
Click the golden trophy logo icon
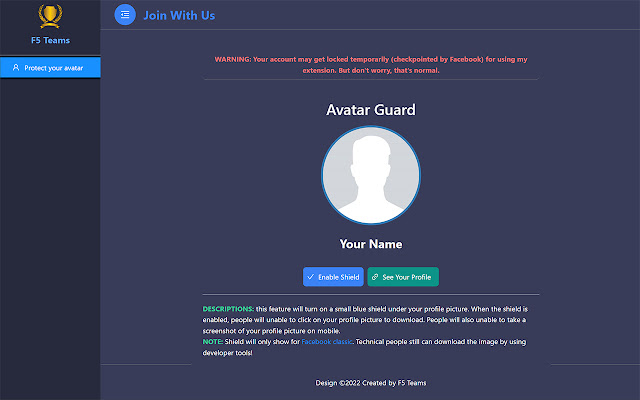[x=49, y=15]
